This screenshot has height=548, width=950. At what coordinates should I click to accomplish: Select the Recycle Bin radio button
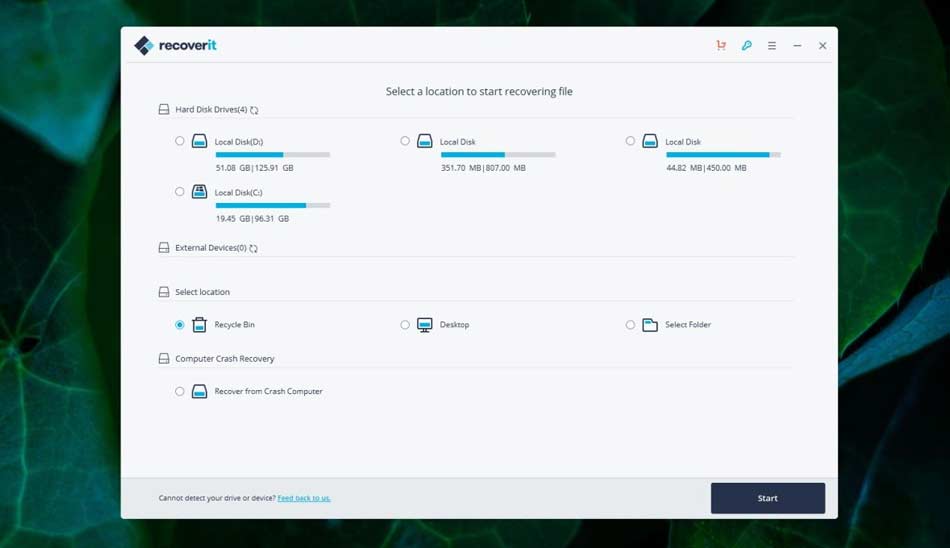[179, 324]
